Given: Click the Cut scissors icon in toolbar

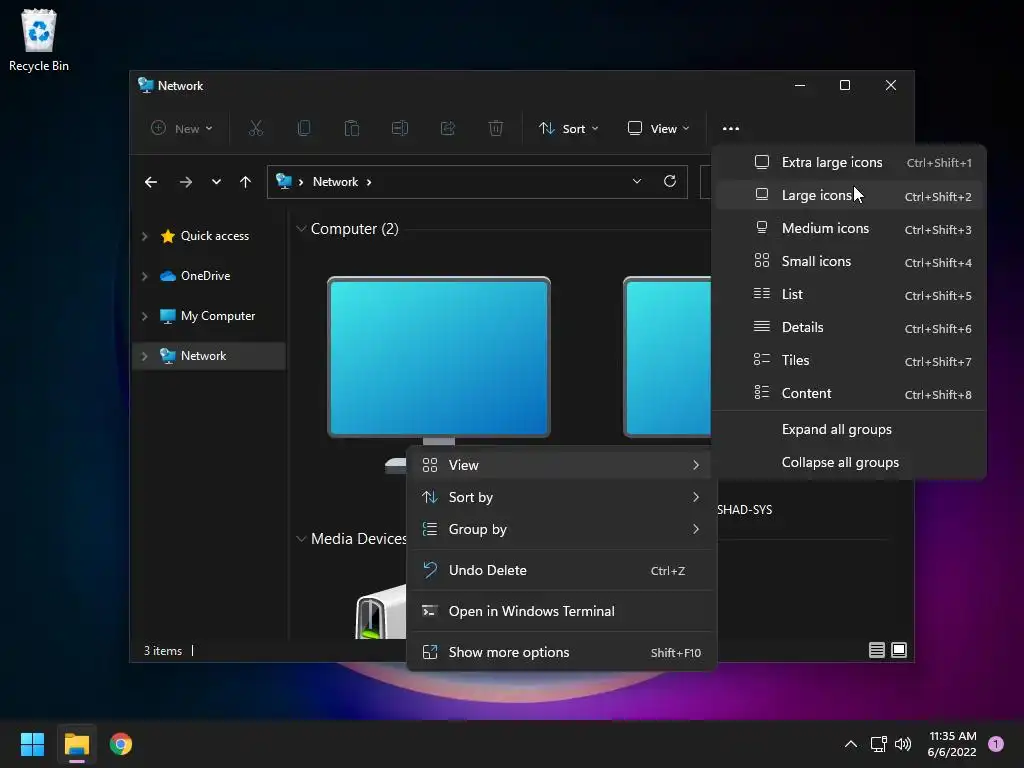Looking at the screenshot, I should coord(255,128).
